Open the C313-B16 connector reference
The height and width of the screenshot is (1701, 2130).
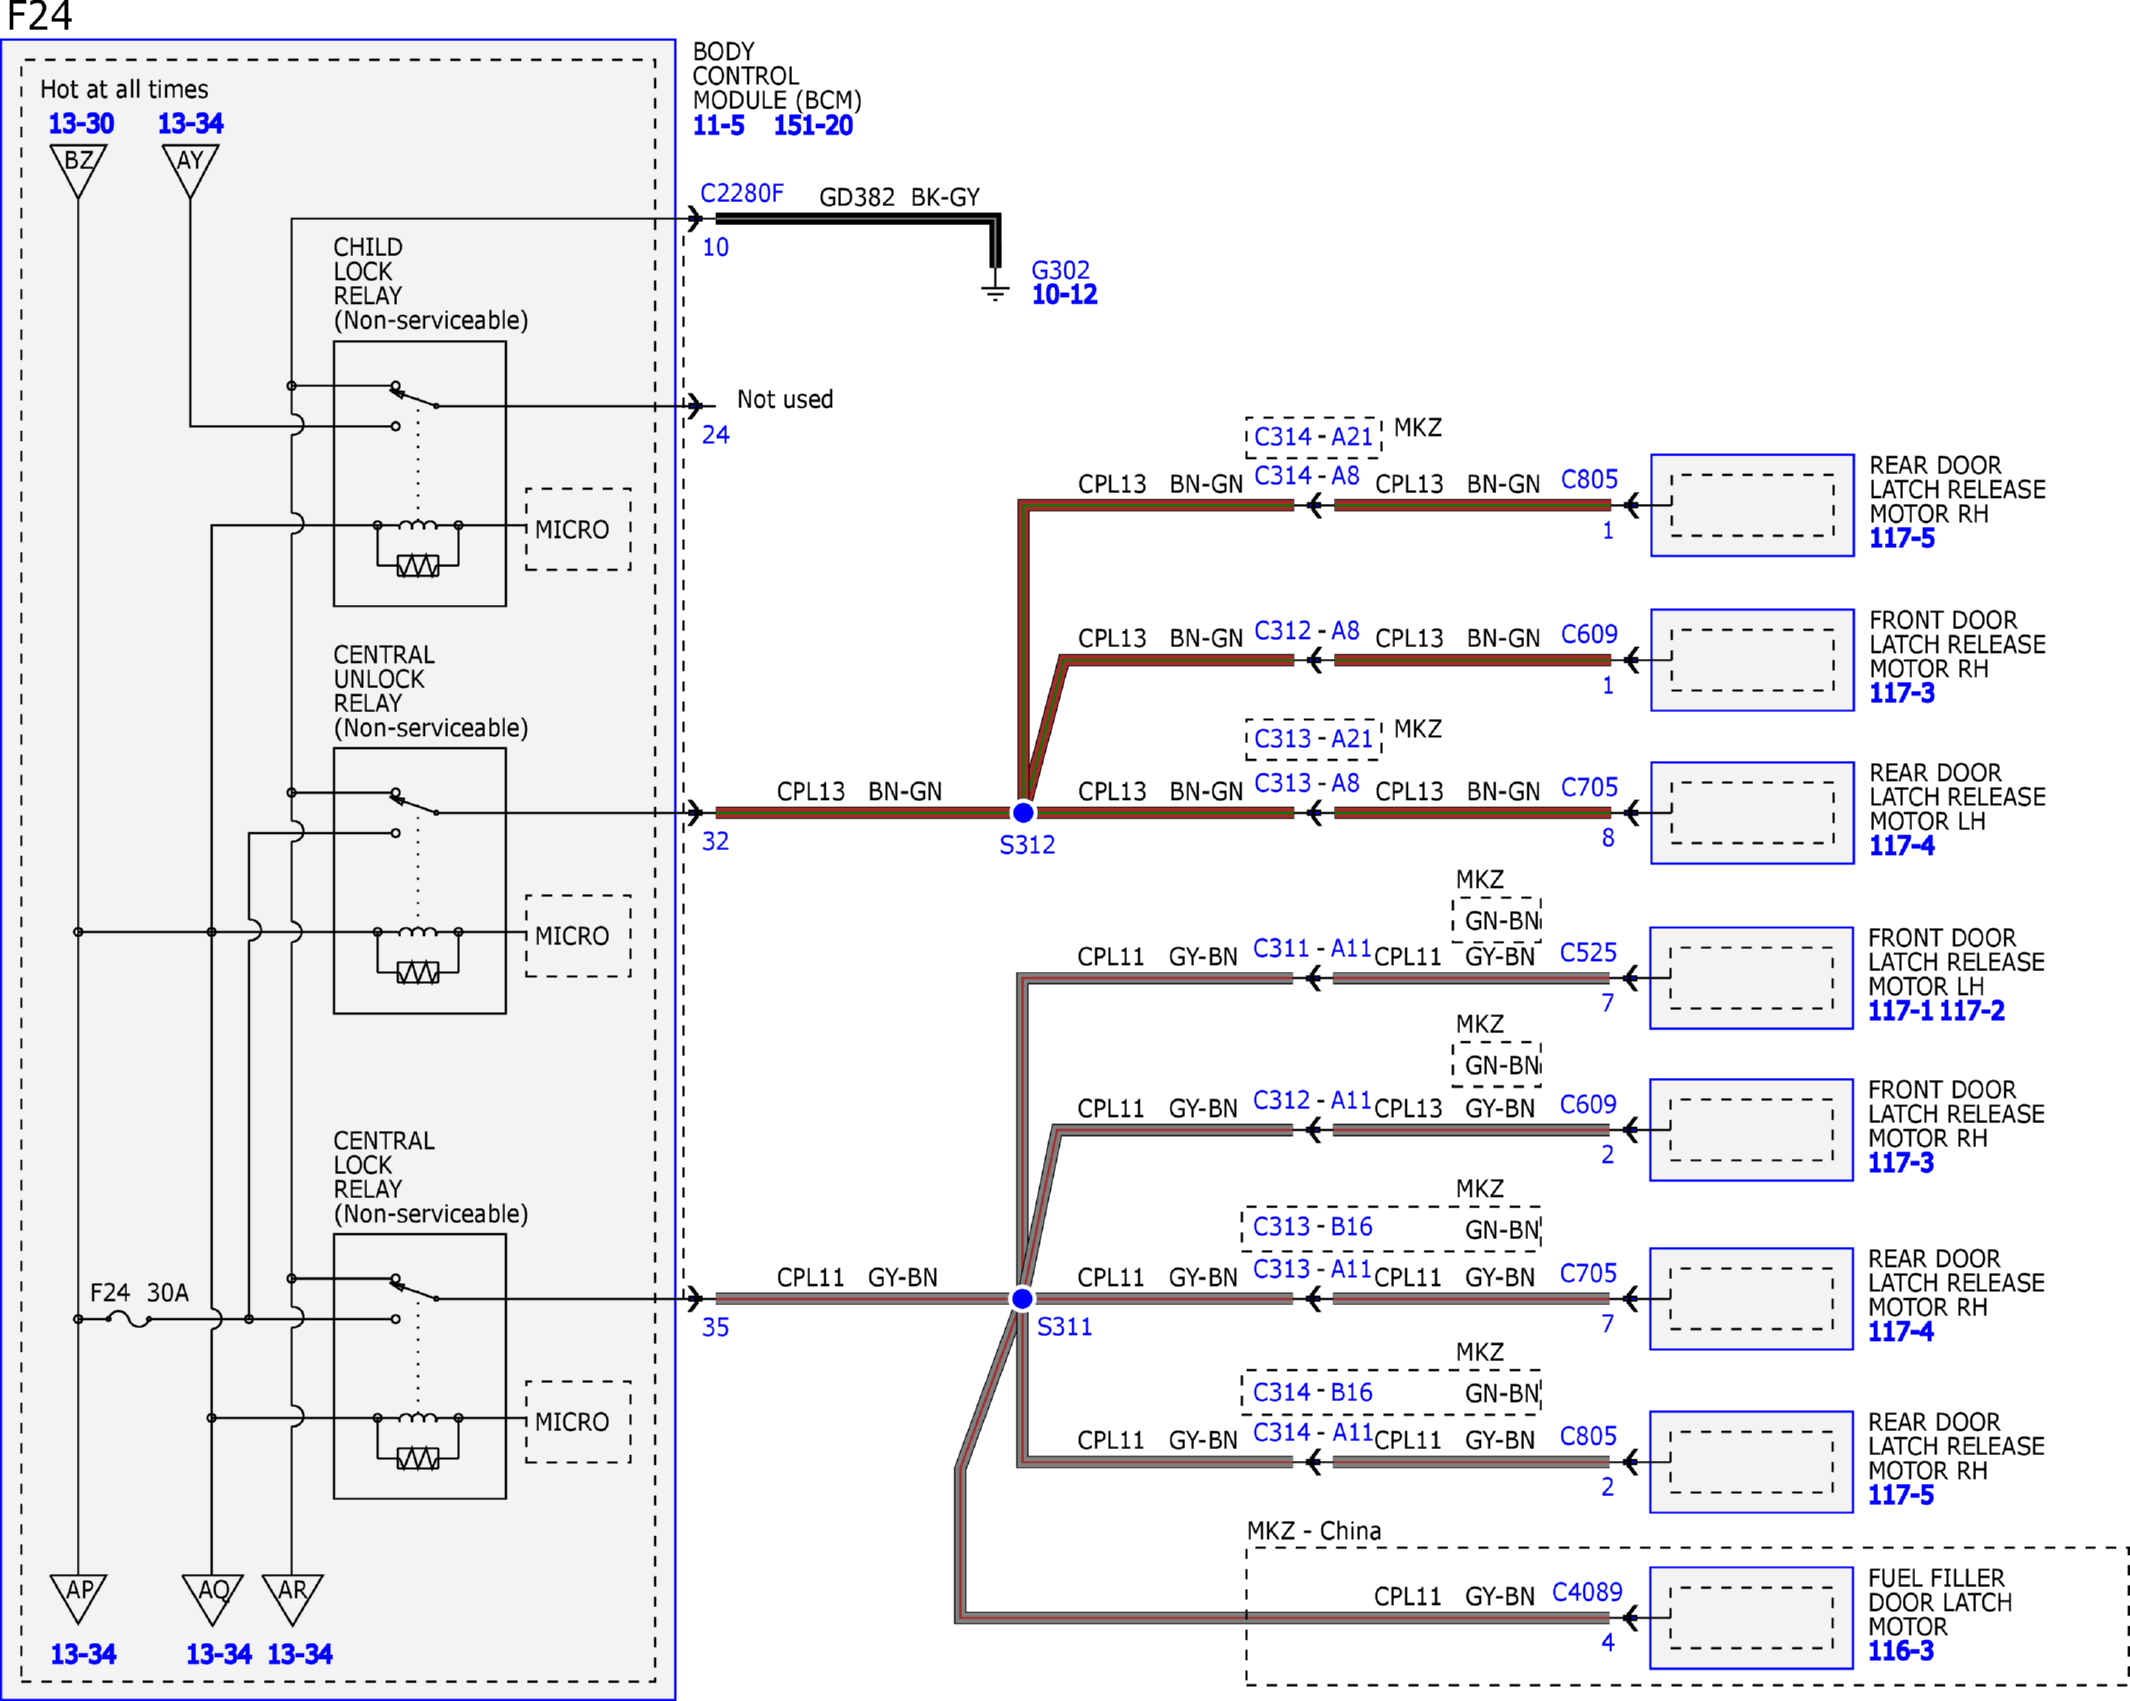click(x=1312, y=1227)
